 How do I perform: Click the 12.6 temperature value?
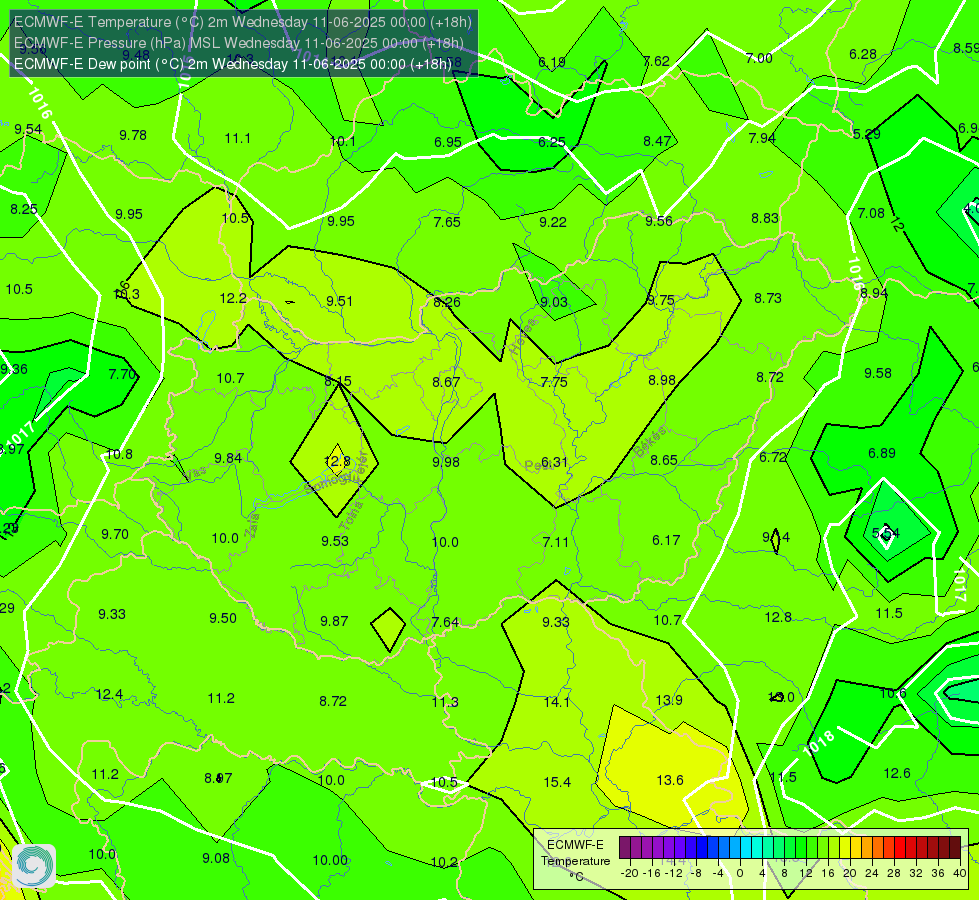(x=897, y=773)
